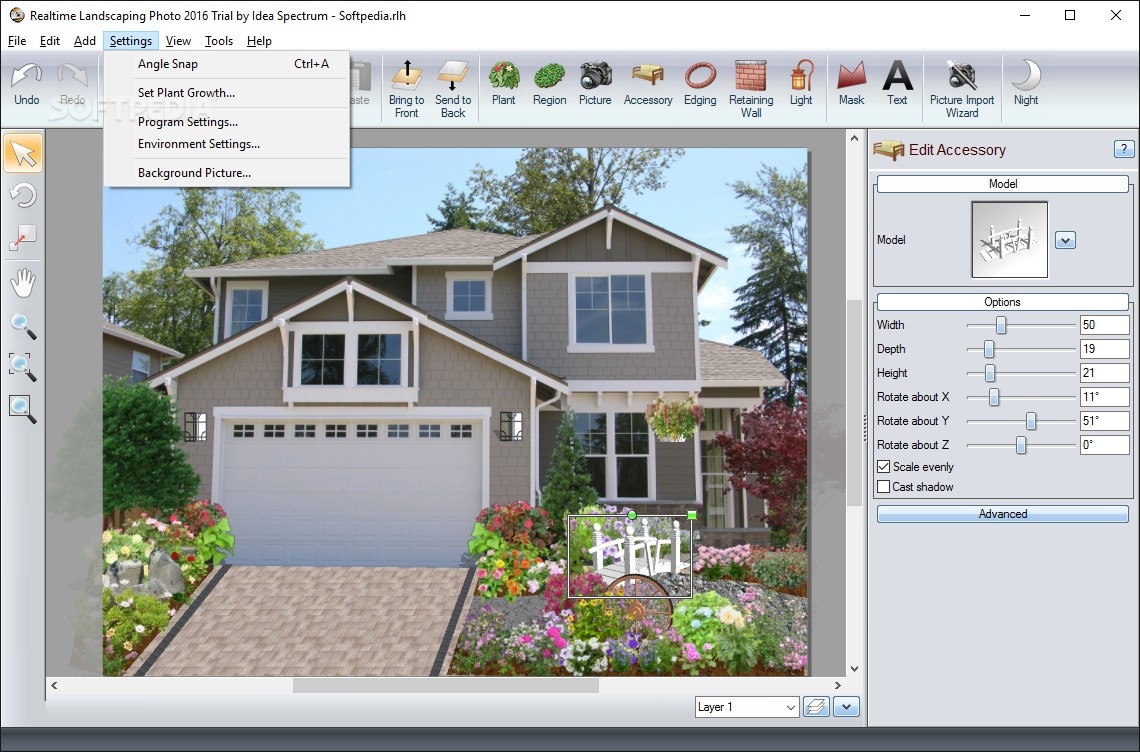Click the selected bridge accessory on canvas
The height and width of the screenshot is (752, 1140).
[630, 556]
